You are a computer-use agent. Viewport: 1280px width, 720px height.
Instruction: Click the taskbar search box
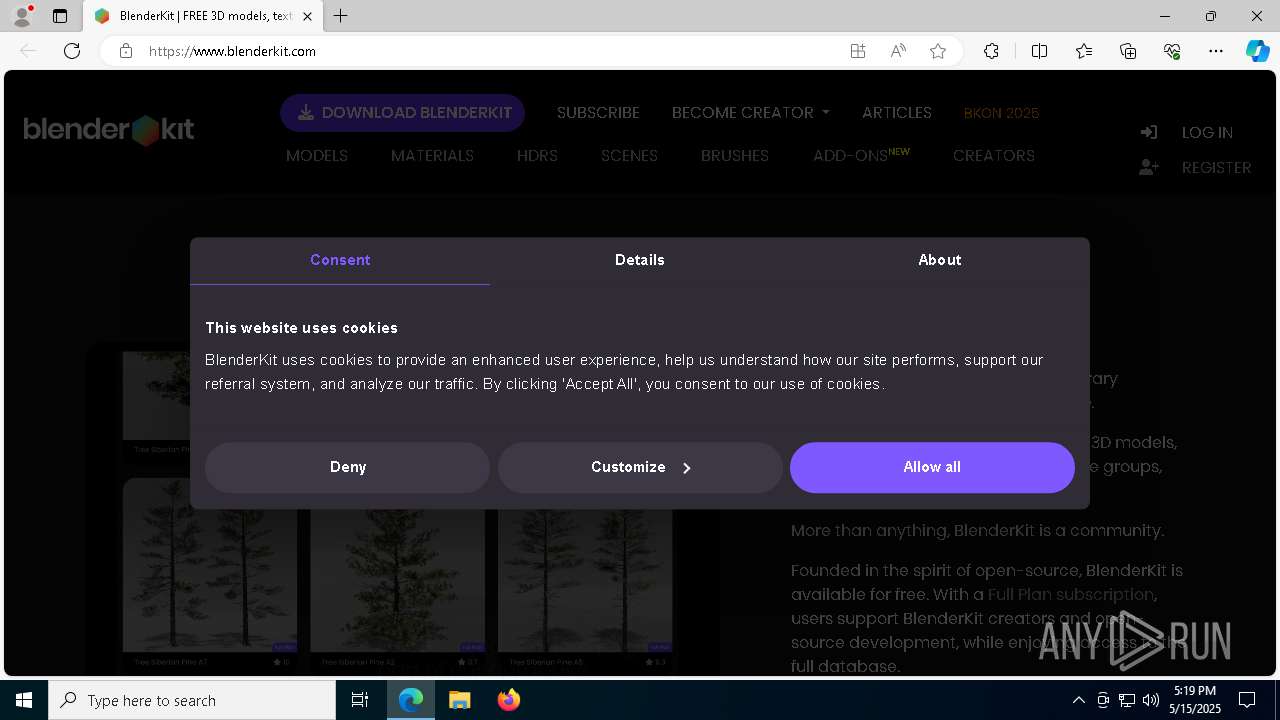coord(192,700)
